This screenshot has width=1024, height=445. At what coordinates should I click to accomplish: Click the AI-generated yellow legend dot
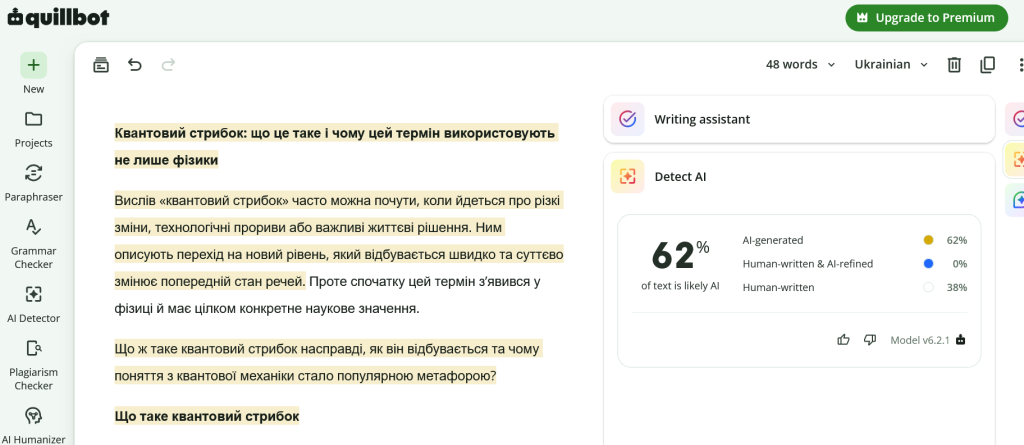928,240
